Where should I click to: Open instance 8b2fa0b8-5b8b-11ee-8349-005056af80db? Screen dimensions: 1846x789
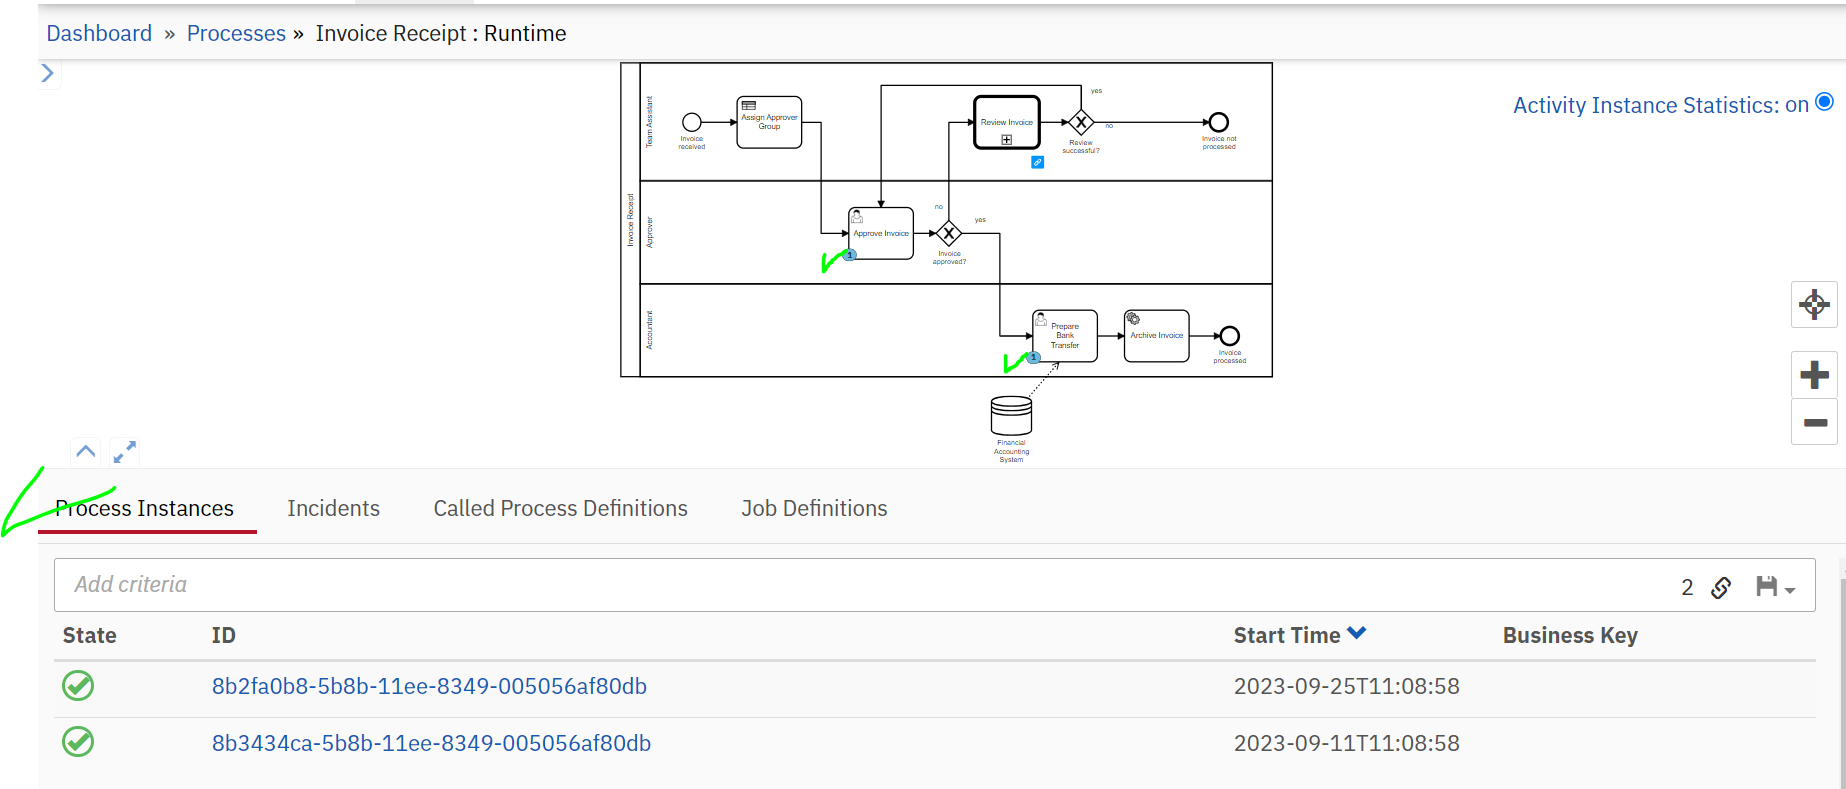coord(429,686)
